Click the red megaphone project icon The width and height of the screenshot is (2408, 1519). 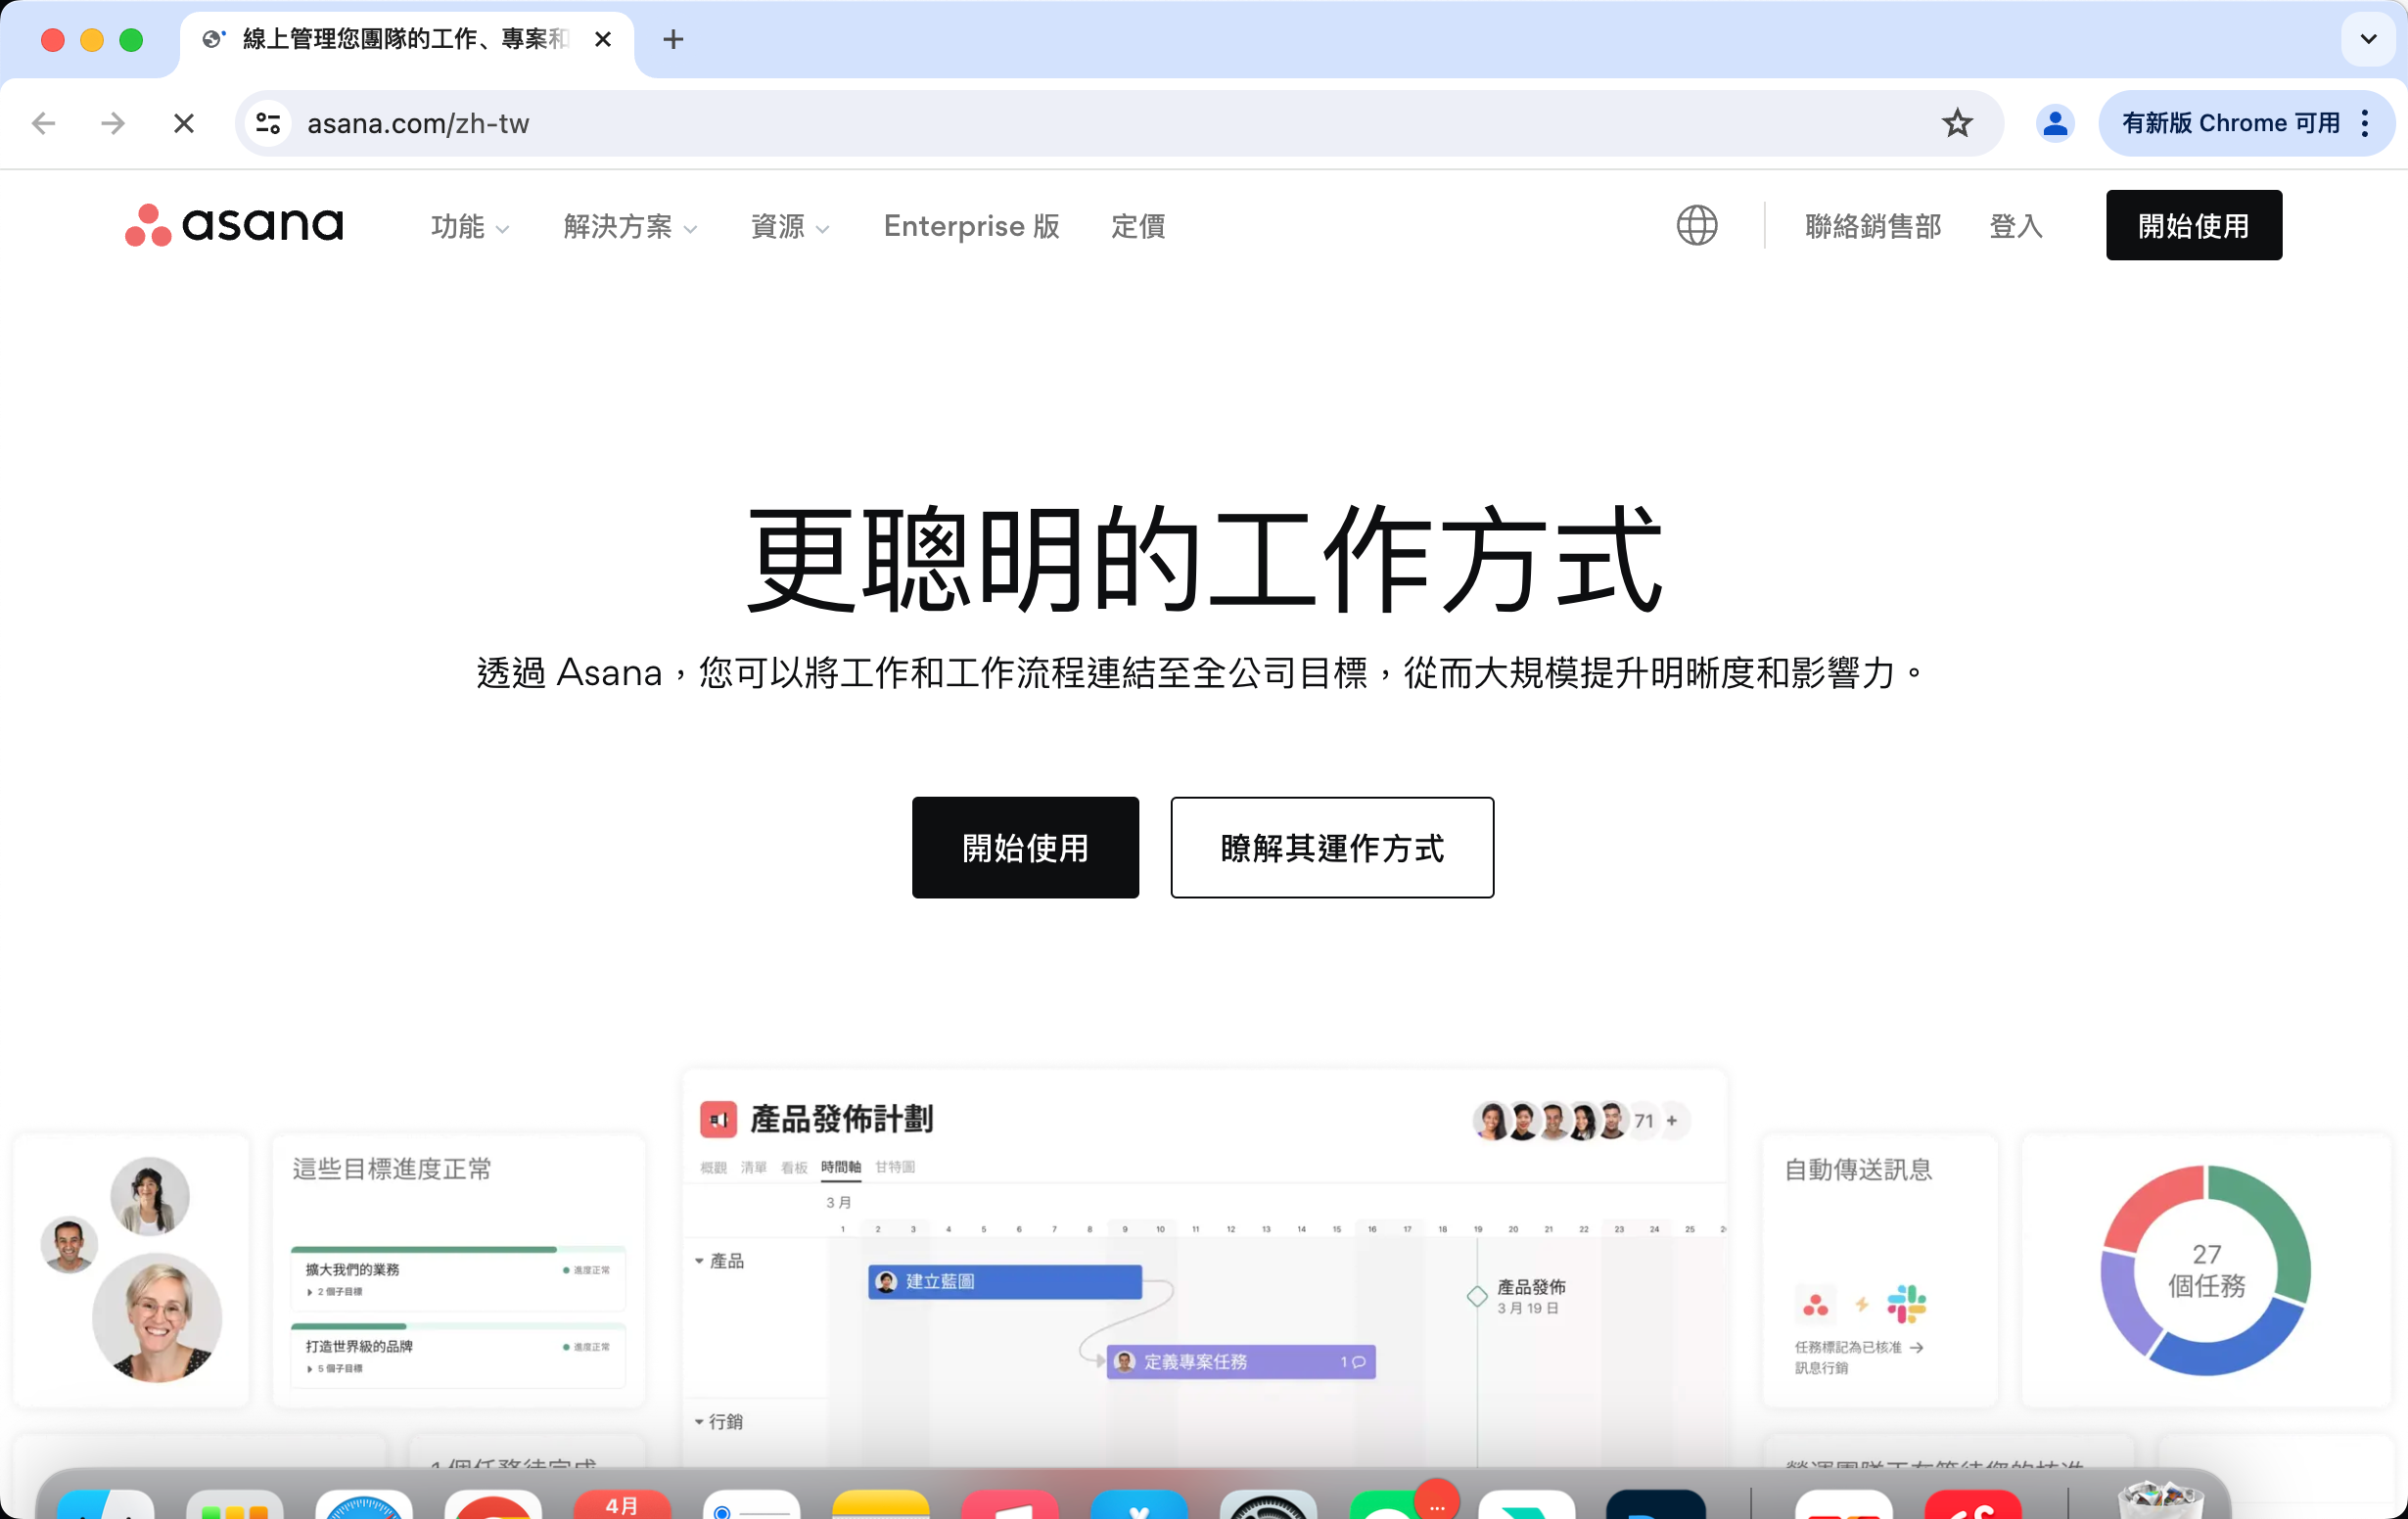click(718, 1120)
